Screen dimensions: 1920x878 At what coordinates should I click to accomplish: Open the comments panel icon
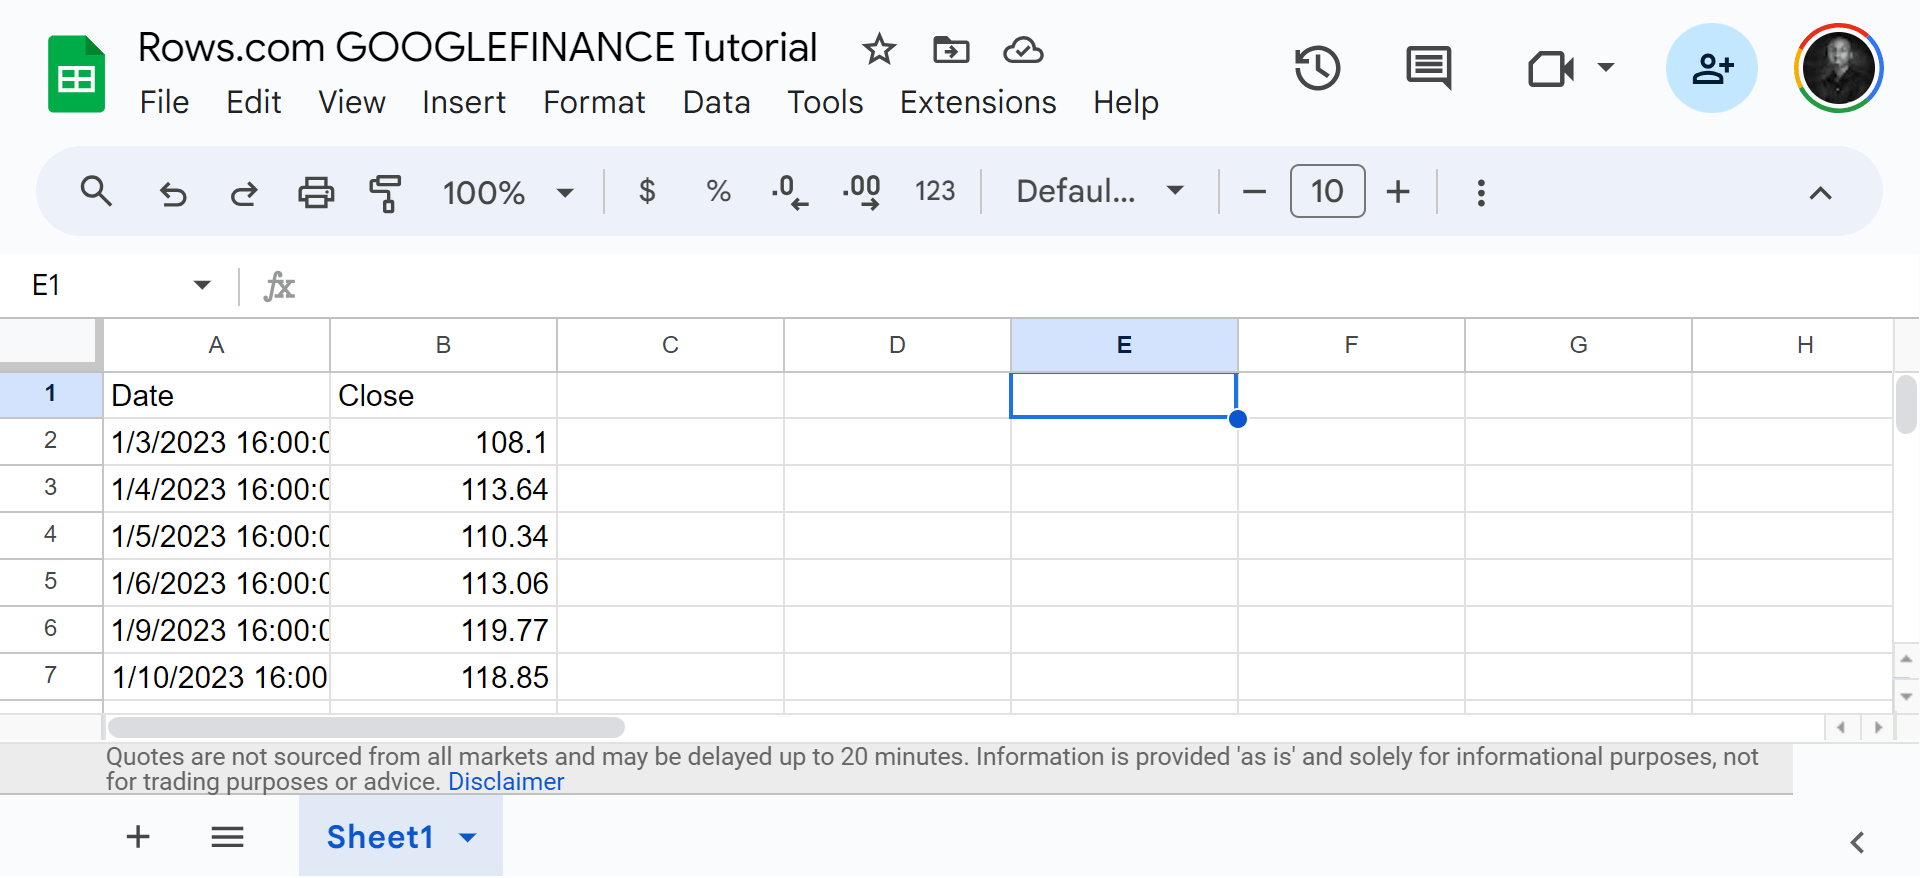pyautogui.click(x=1429, y=68)
